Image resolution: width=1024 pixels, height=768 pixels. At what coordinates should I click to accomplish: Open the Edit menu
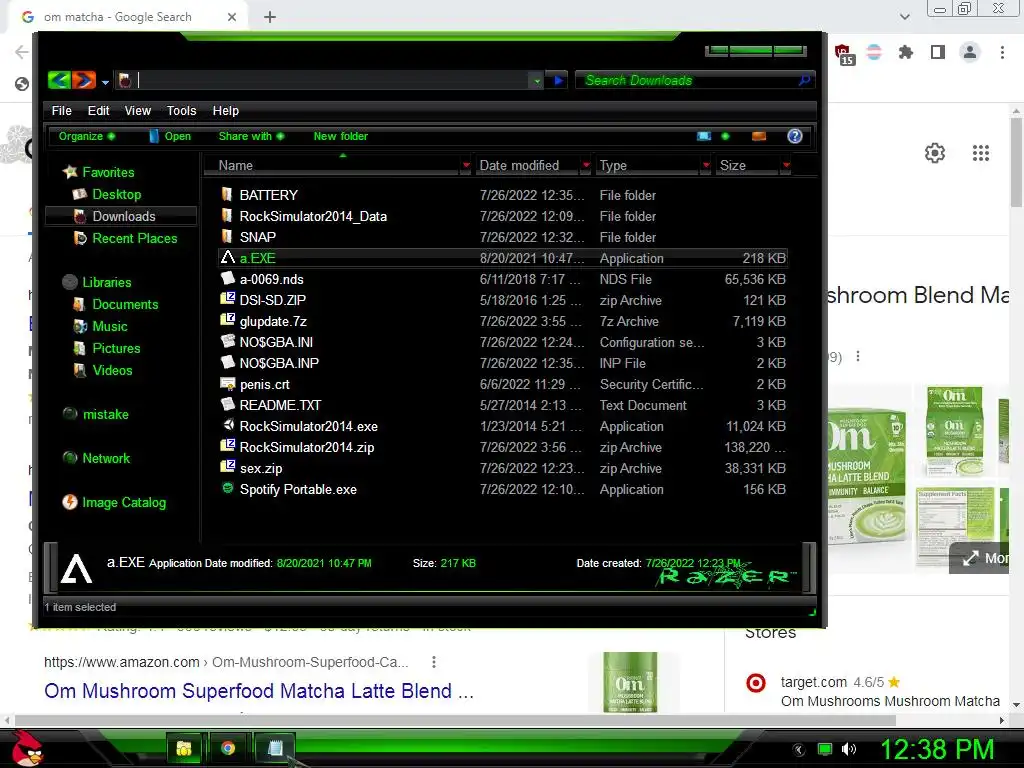click(99, 110)
